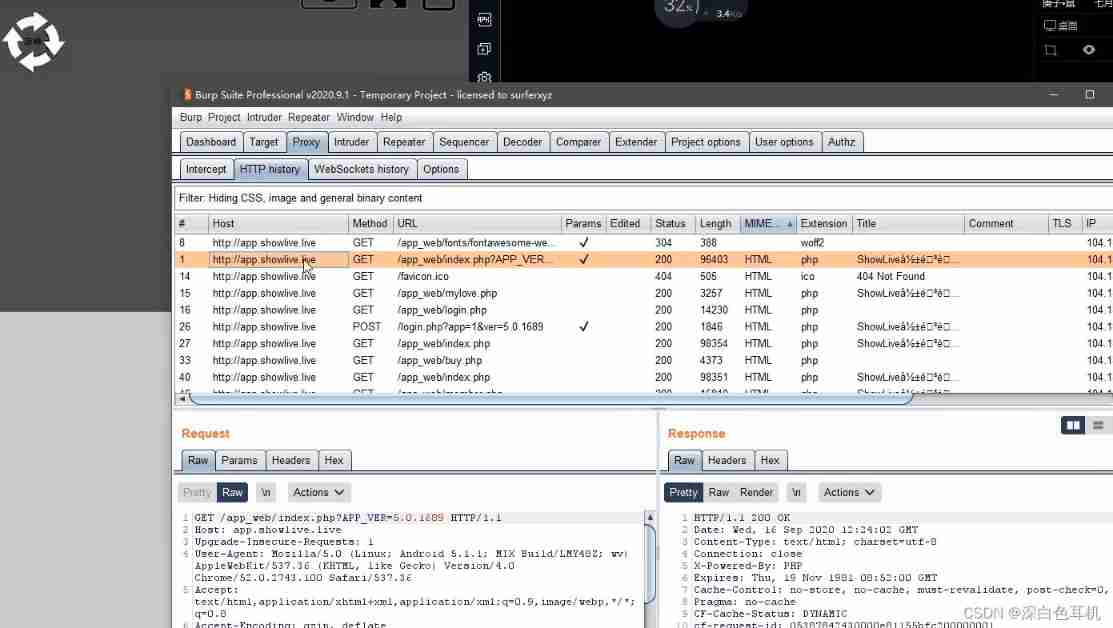Click the Render button in Response
1113x628 pixels.
pos(756,492)
